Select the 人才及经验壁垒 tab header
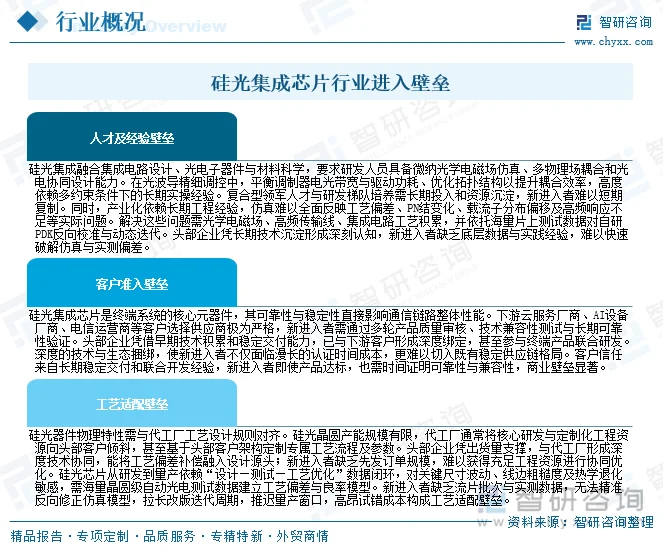The height and width of the screenshot is (549, 663). tap(132, 137)
